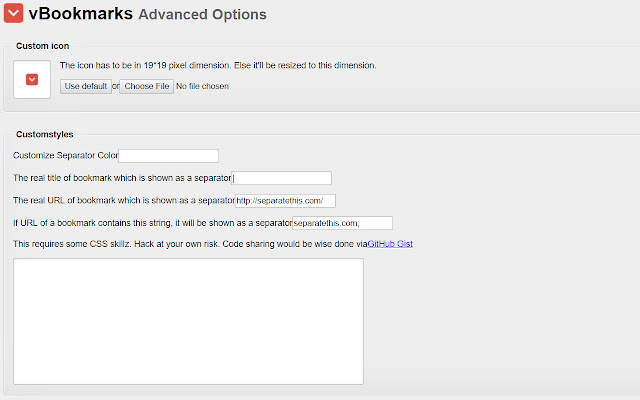
Task: Open the Choose File dialog
Action: [x=146, y=86]
